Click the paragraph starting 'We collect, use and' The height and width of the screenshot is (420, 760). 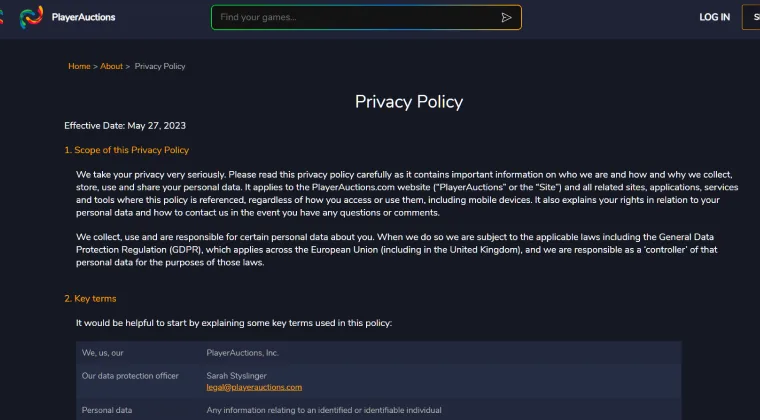pos(396,250)
